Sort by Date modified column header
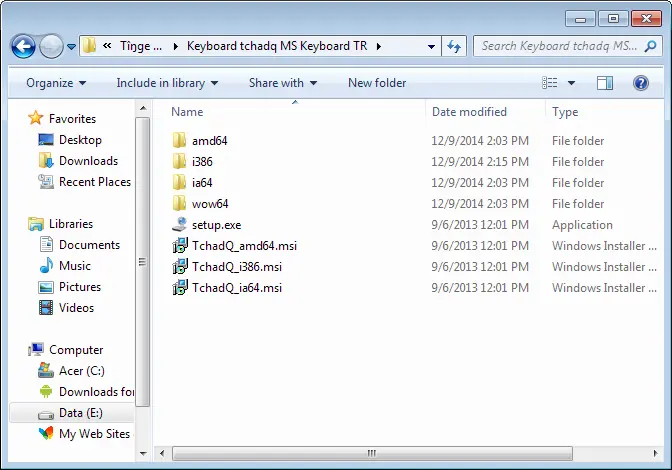 470,112
